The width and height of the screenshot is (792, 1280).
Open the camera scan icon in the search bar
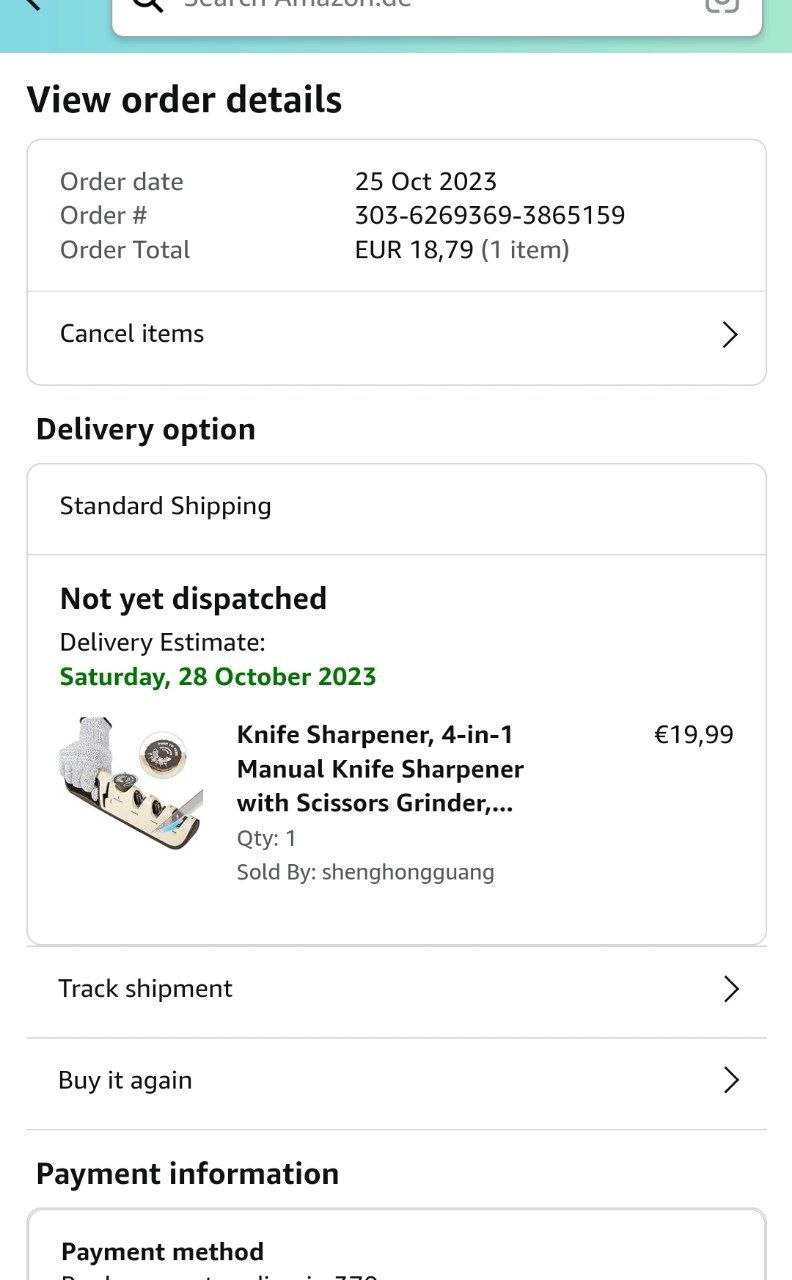point(721,4)
